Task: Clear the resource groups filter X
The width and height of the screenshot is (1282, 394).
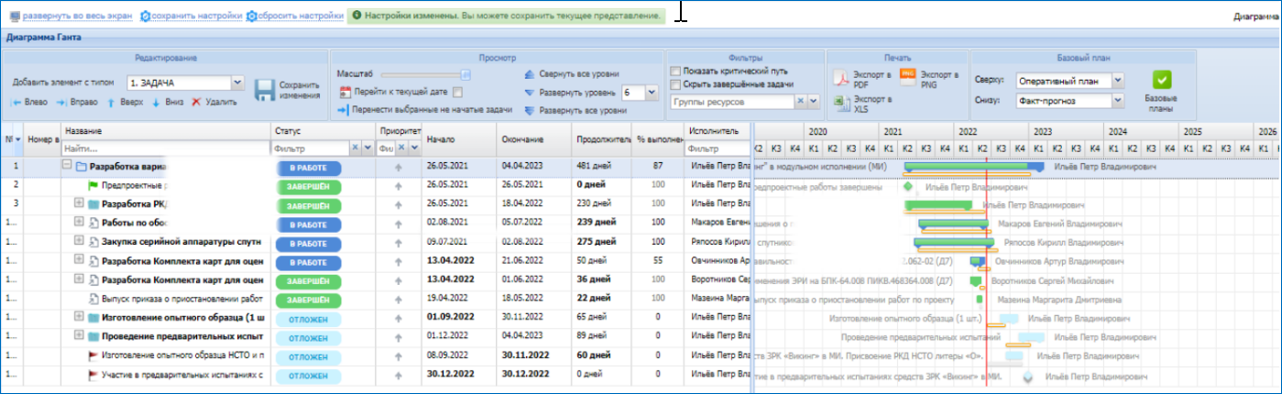Action: pos(799,101)
